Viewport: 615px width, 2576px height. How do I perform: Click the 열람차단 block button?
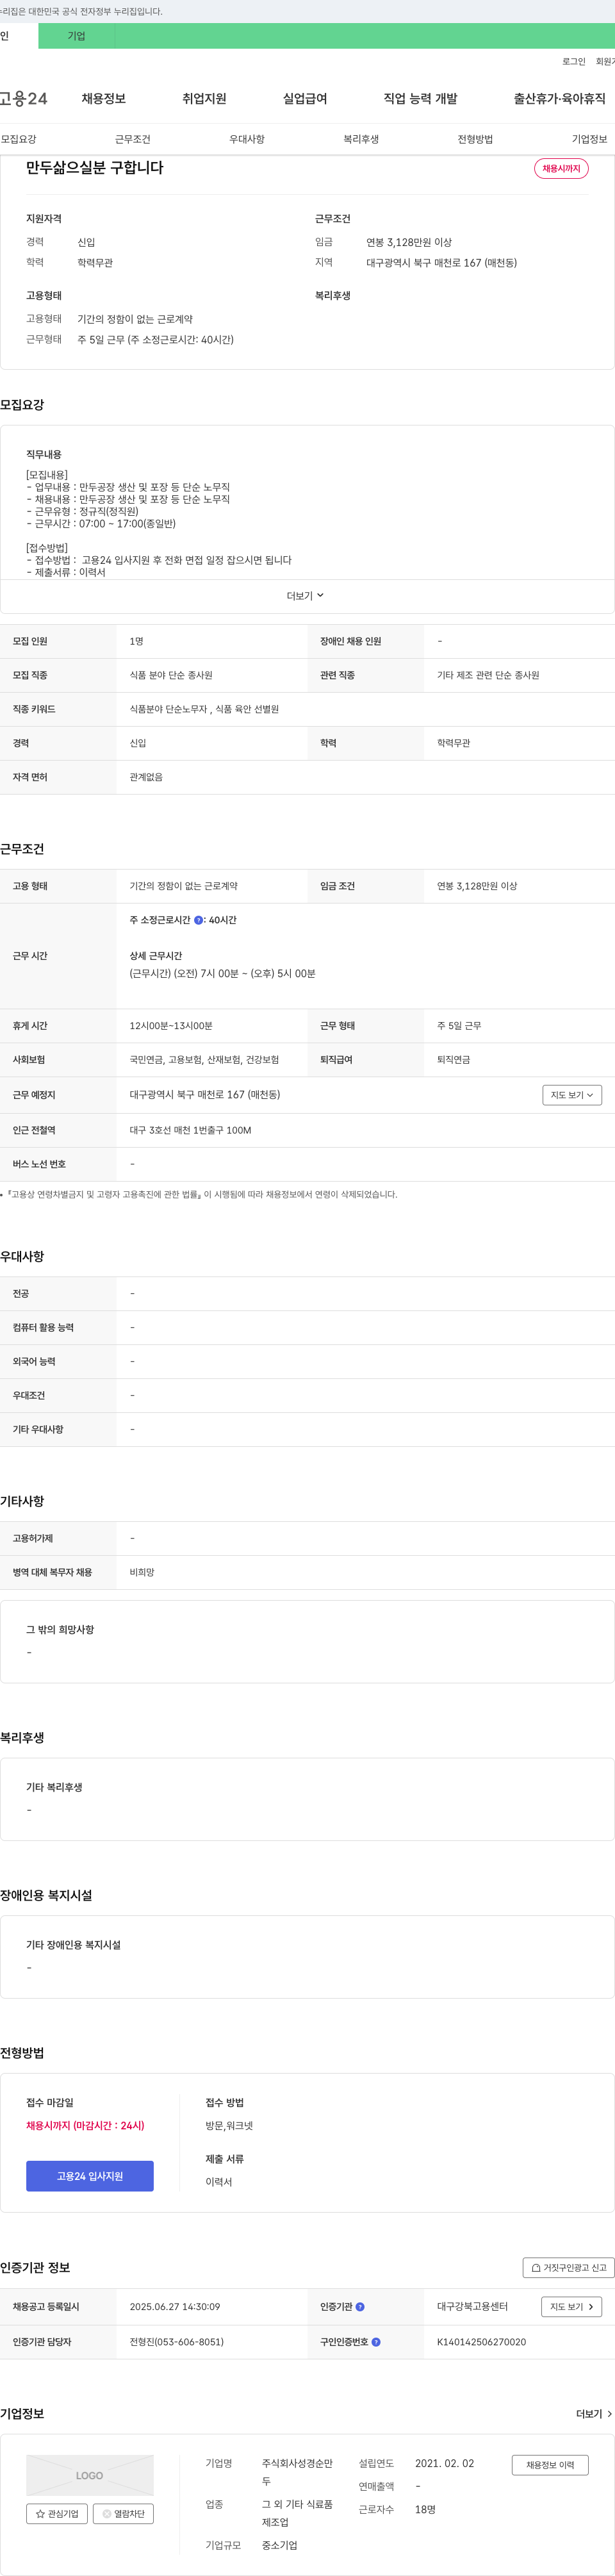(x=123, y=2513)
